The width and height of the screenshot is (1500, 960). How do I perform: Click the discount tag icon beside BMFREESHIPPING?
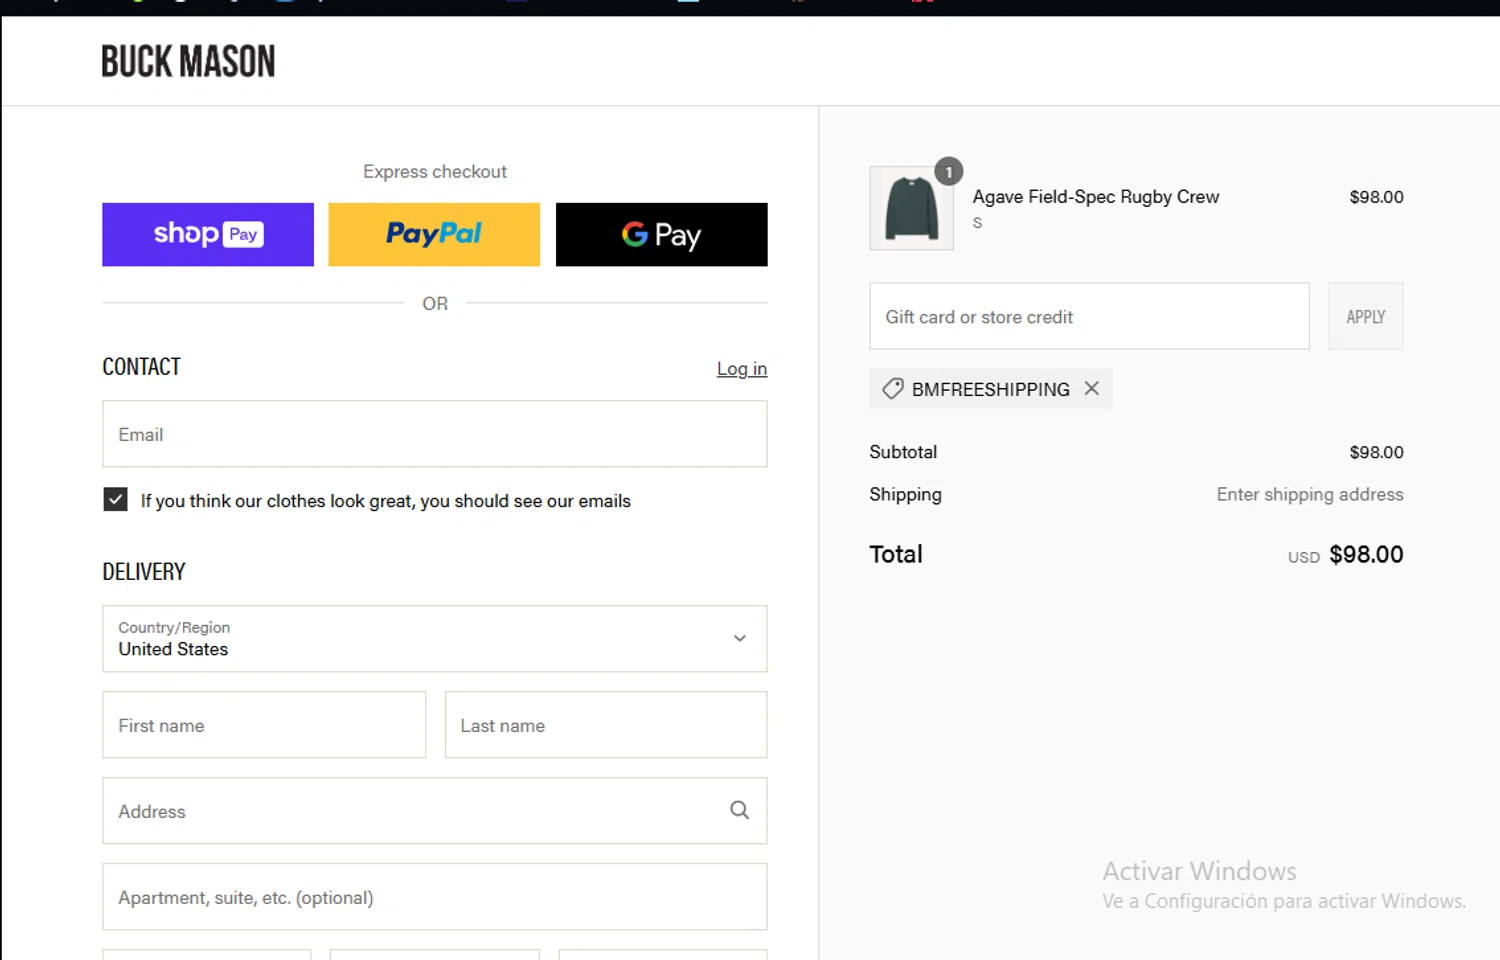[x=893, y=388]
